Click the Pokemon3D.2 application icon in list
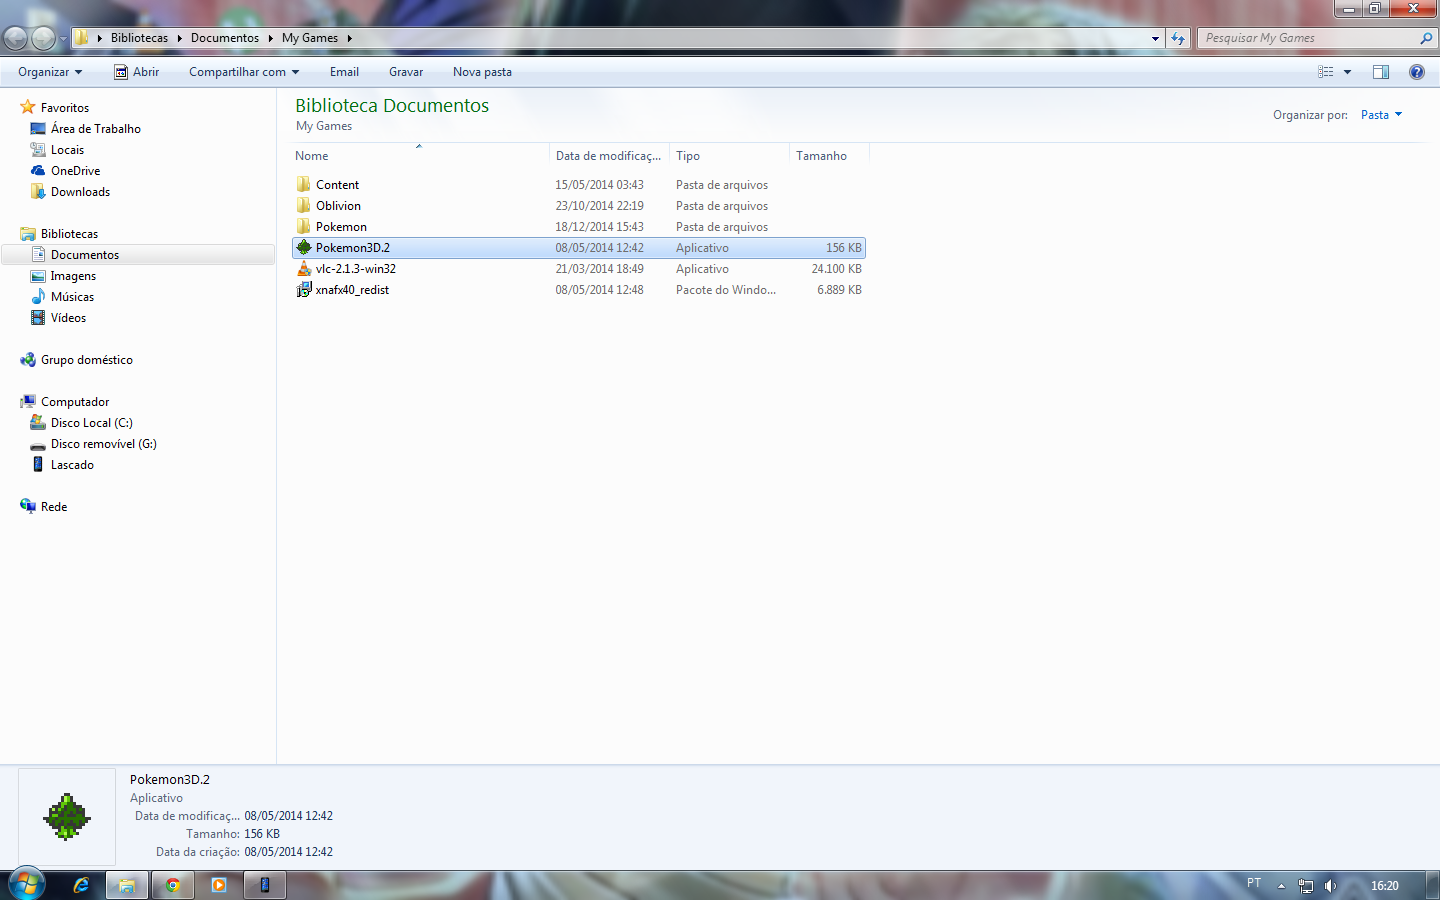The width and height of the screenshot is (1440, 900). pos(304,247)
